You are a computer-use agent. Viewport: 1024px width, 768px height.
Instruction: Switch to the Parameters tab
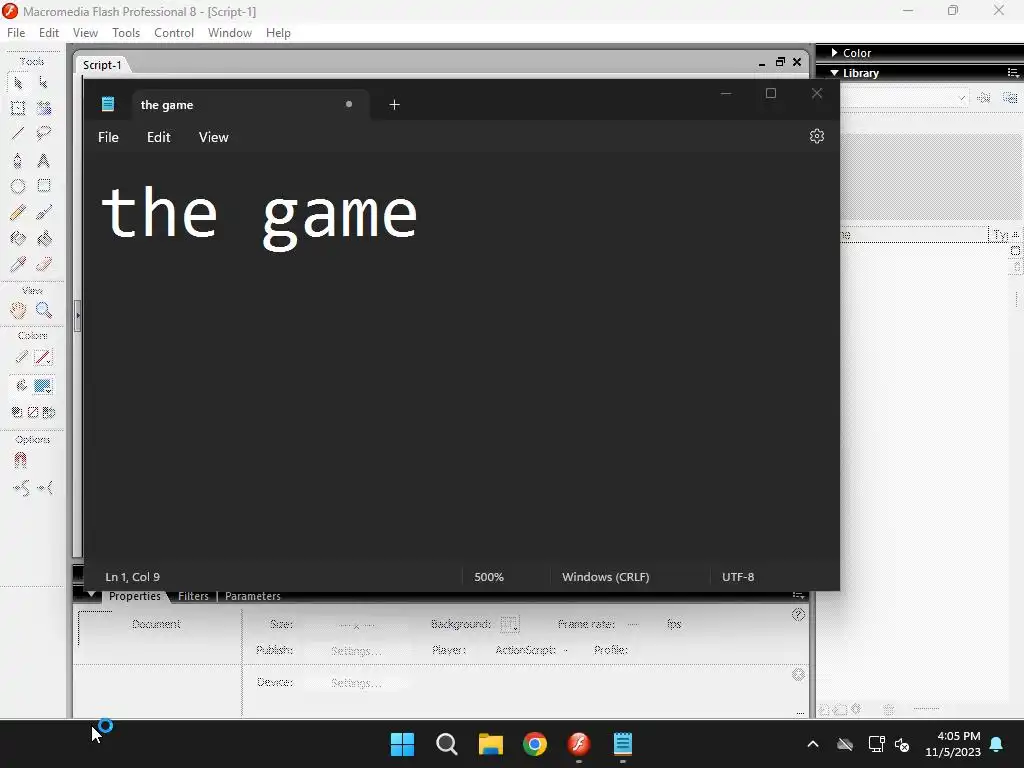[253, 596]
